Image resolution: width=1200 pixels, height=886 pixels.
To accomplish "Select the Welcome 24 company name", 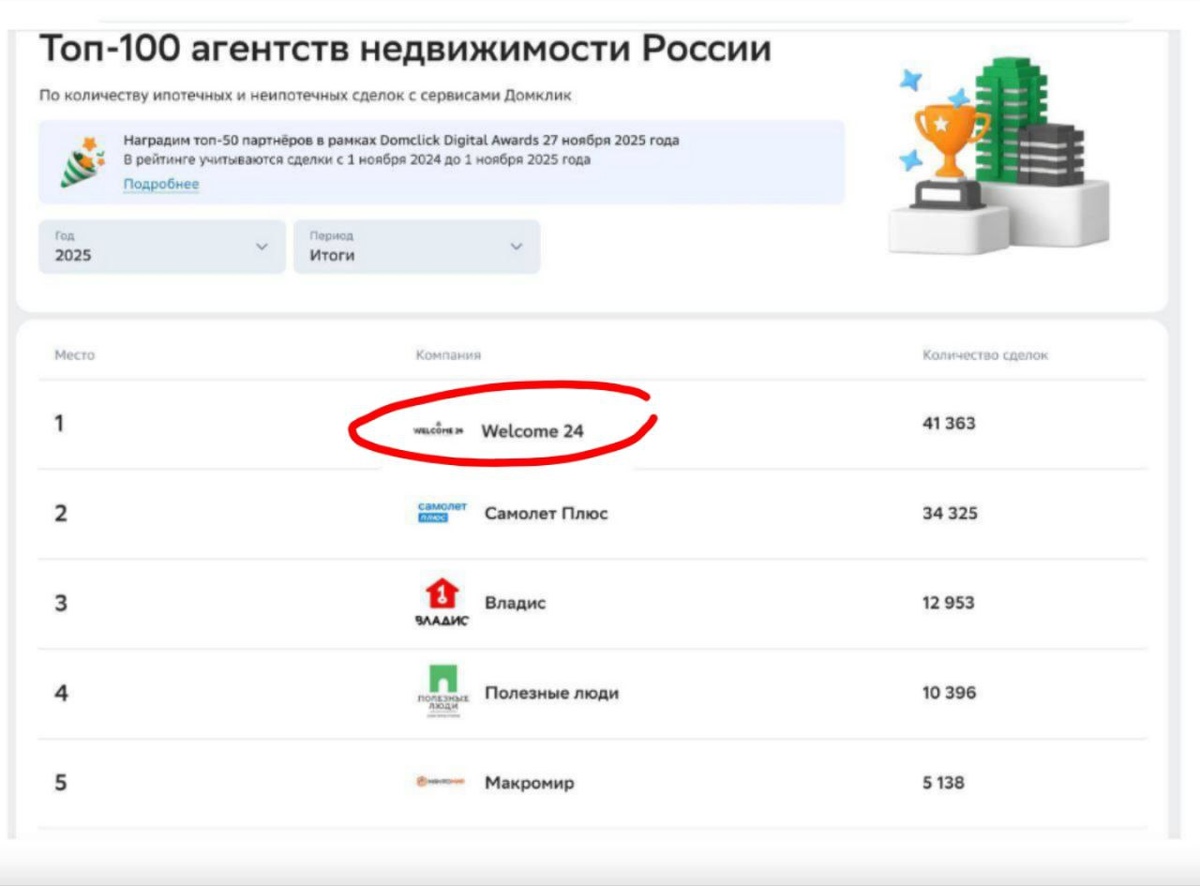I will click(x=532, y=432).
